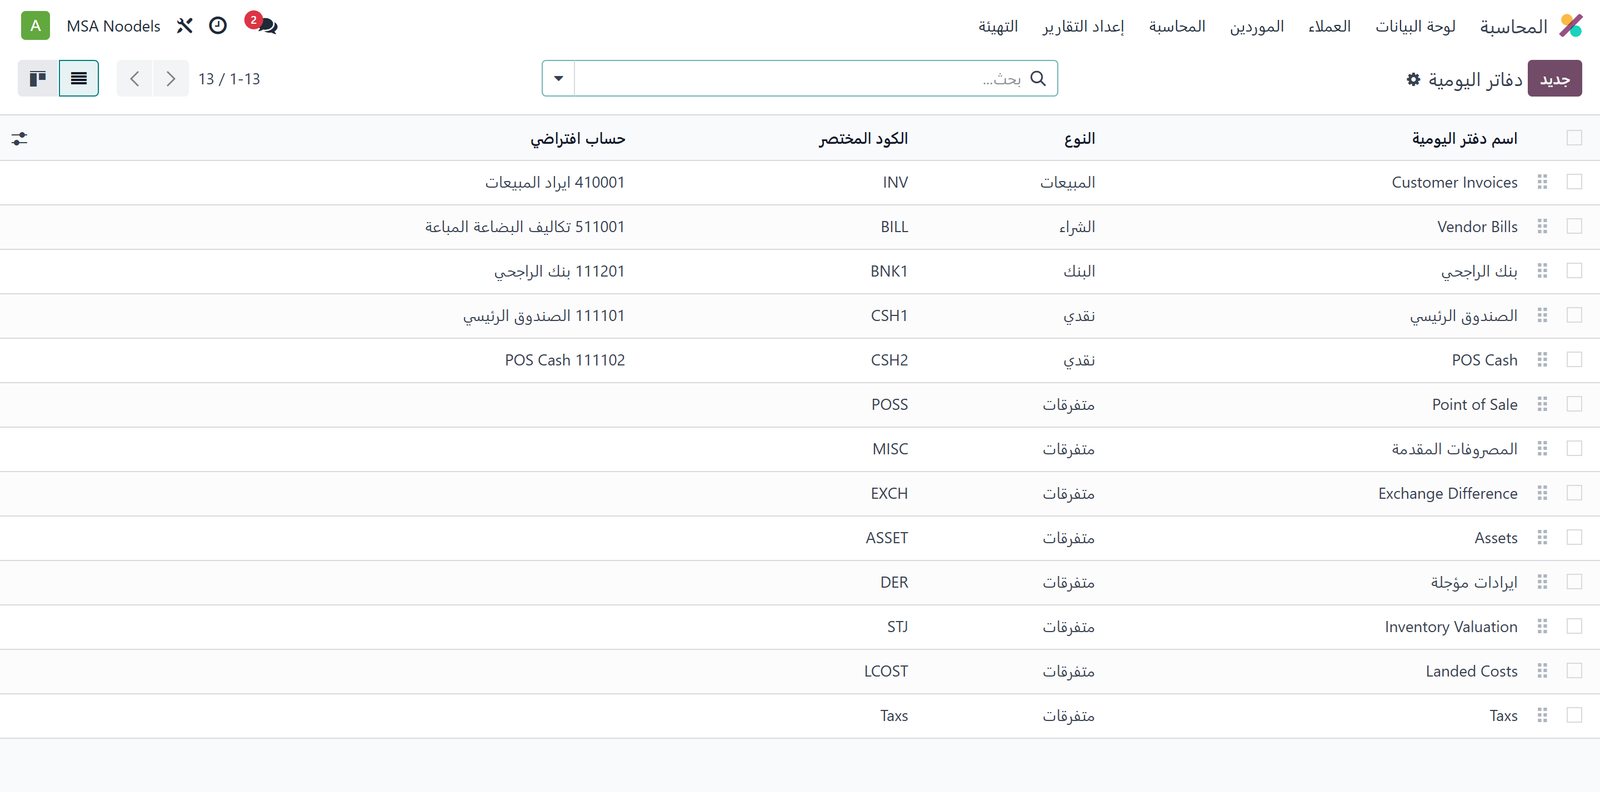Create a new journal with جديد button
The height and width of the screenshot is (792, 1600).
(1555, 79)
